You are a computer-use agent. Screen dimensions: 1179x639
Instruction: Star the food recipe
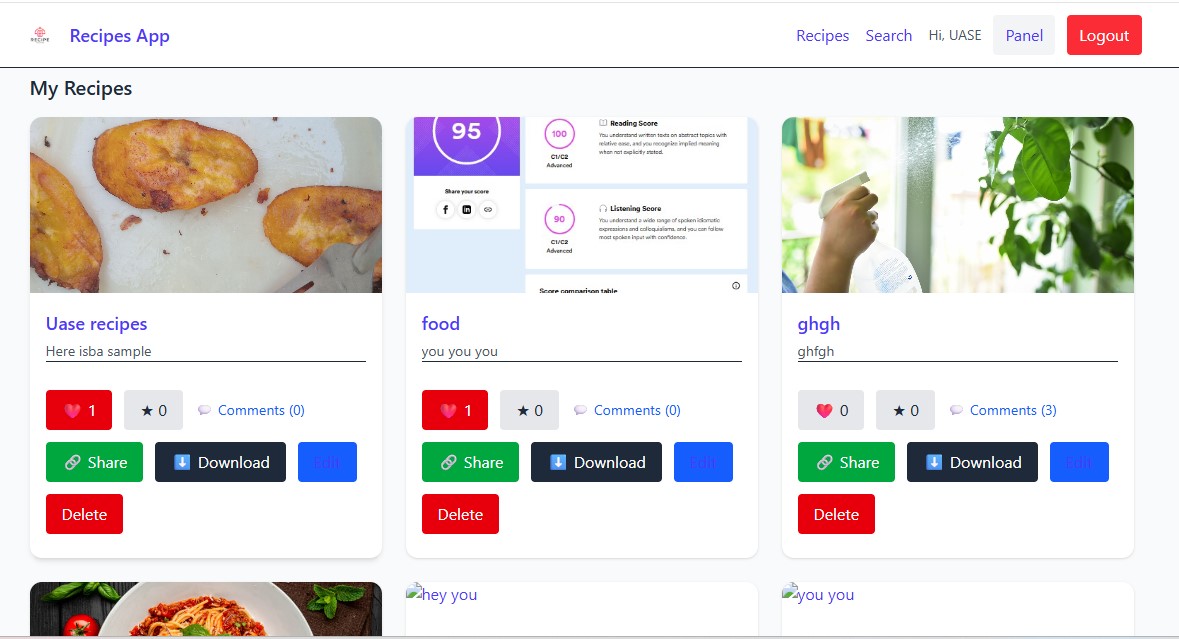point(529,410)
